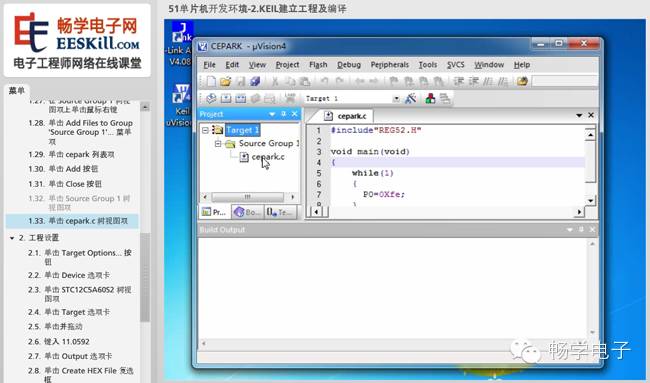650x383 pixels.
Task: Collapse the Source Group 1 node
Action: pos(218,143)
